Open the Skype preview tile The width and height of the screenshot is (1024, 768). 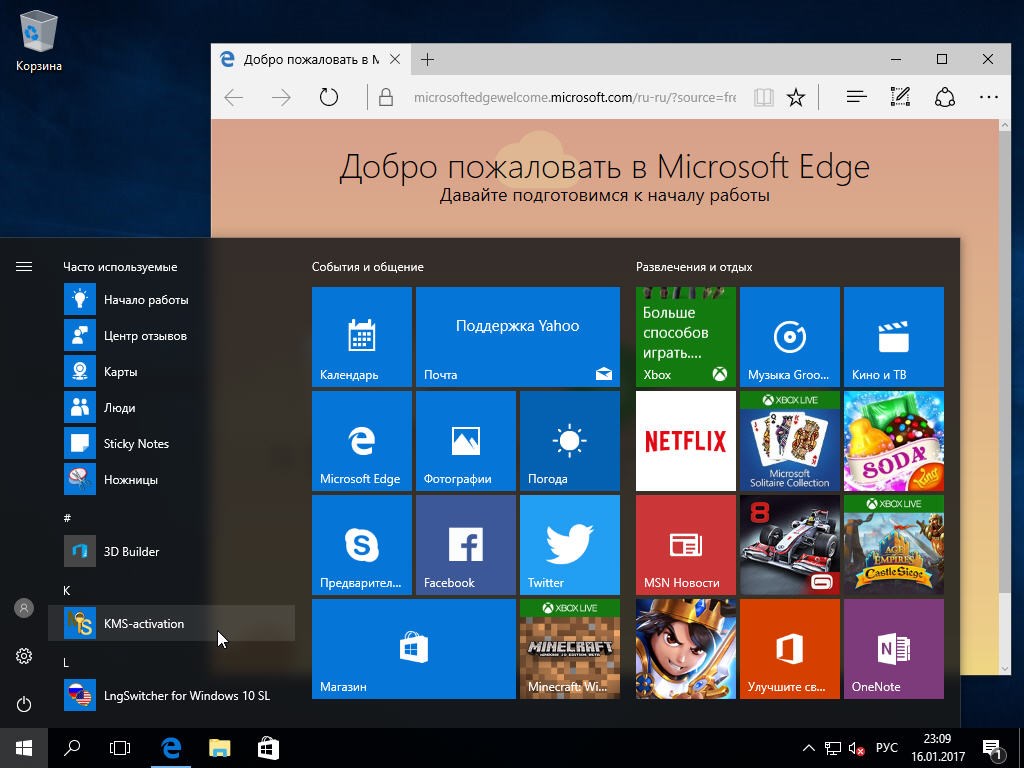tap(362, 545)
